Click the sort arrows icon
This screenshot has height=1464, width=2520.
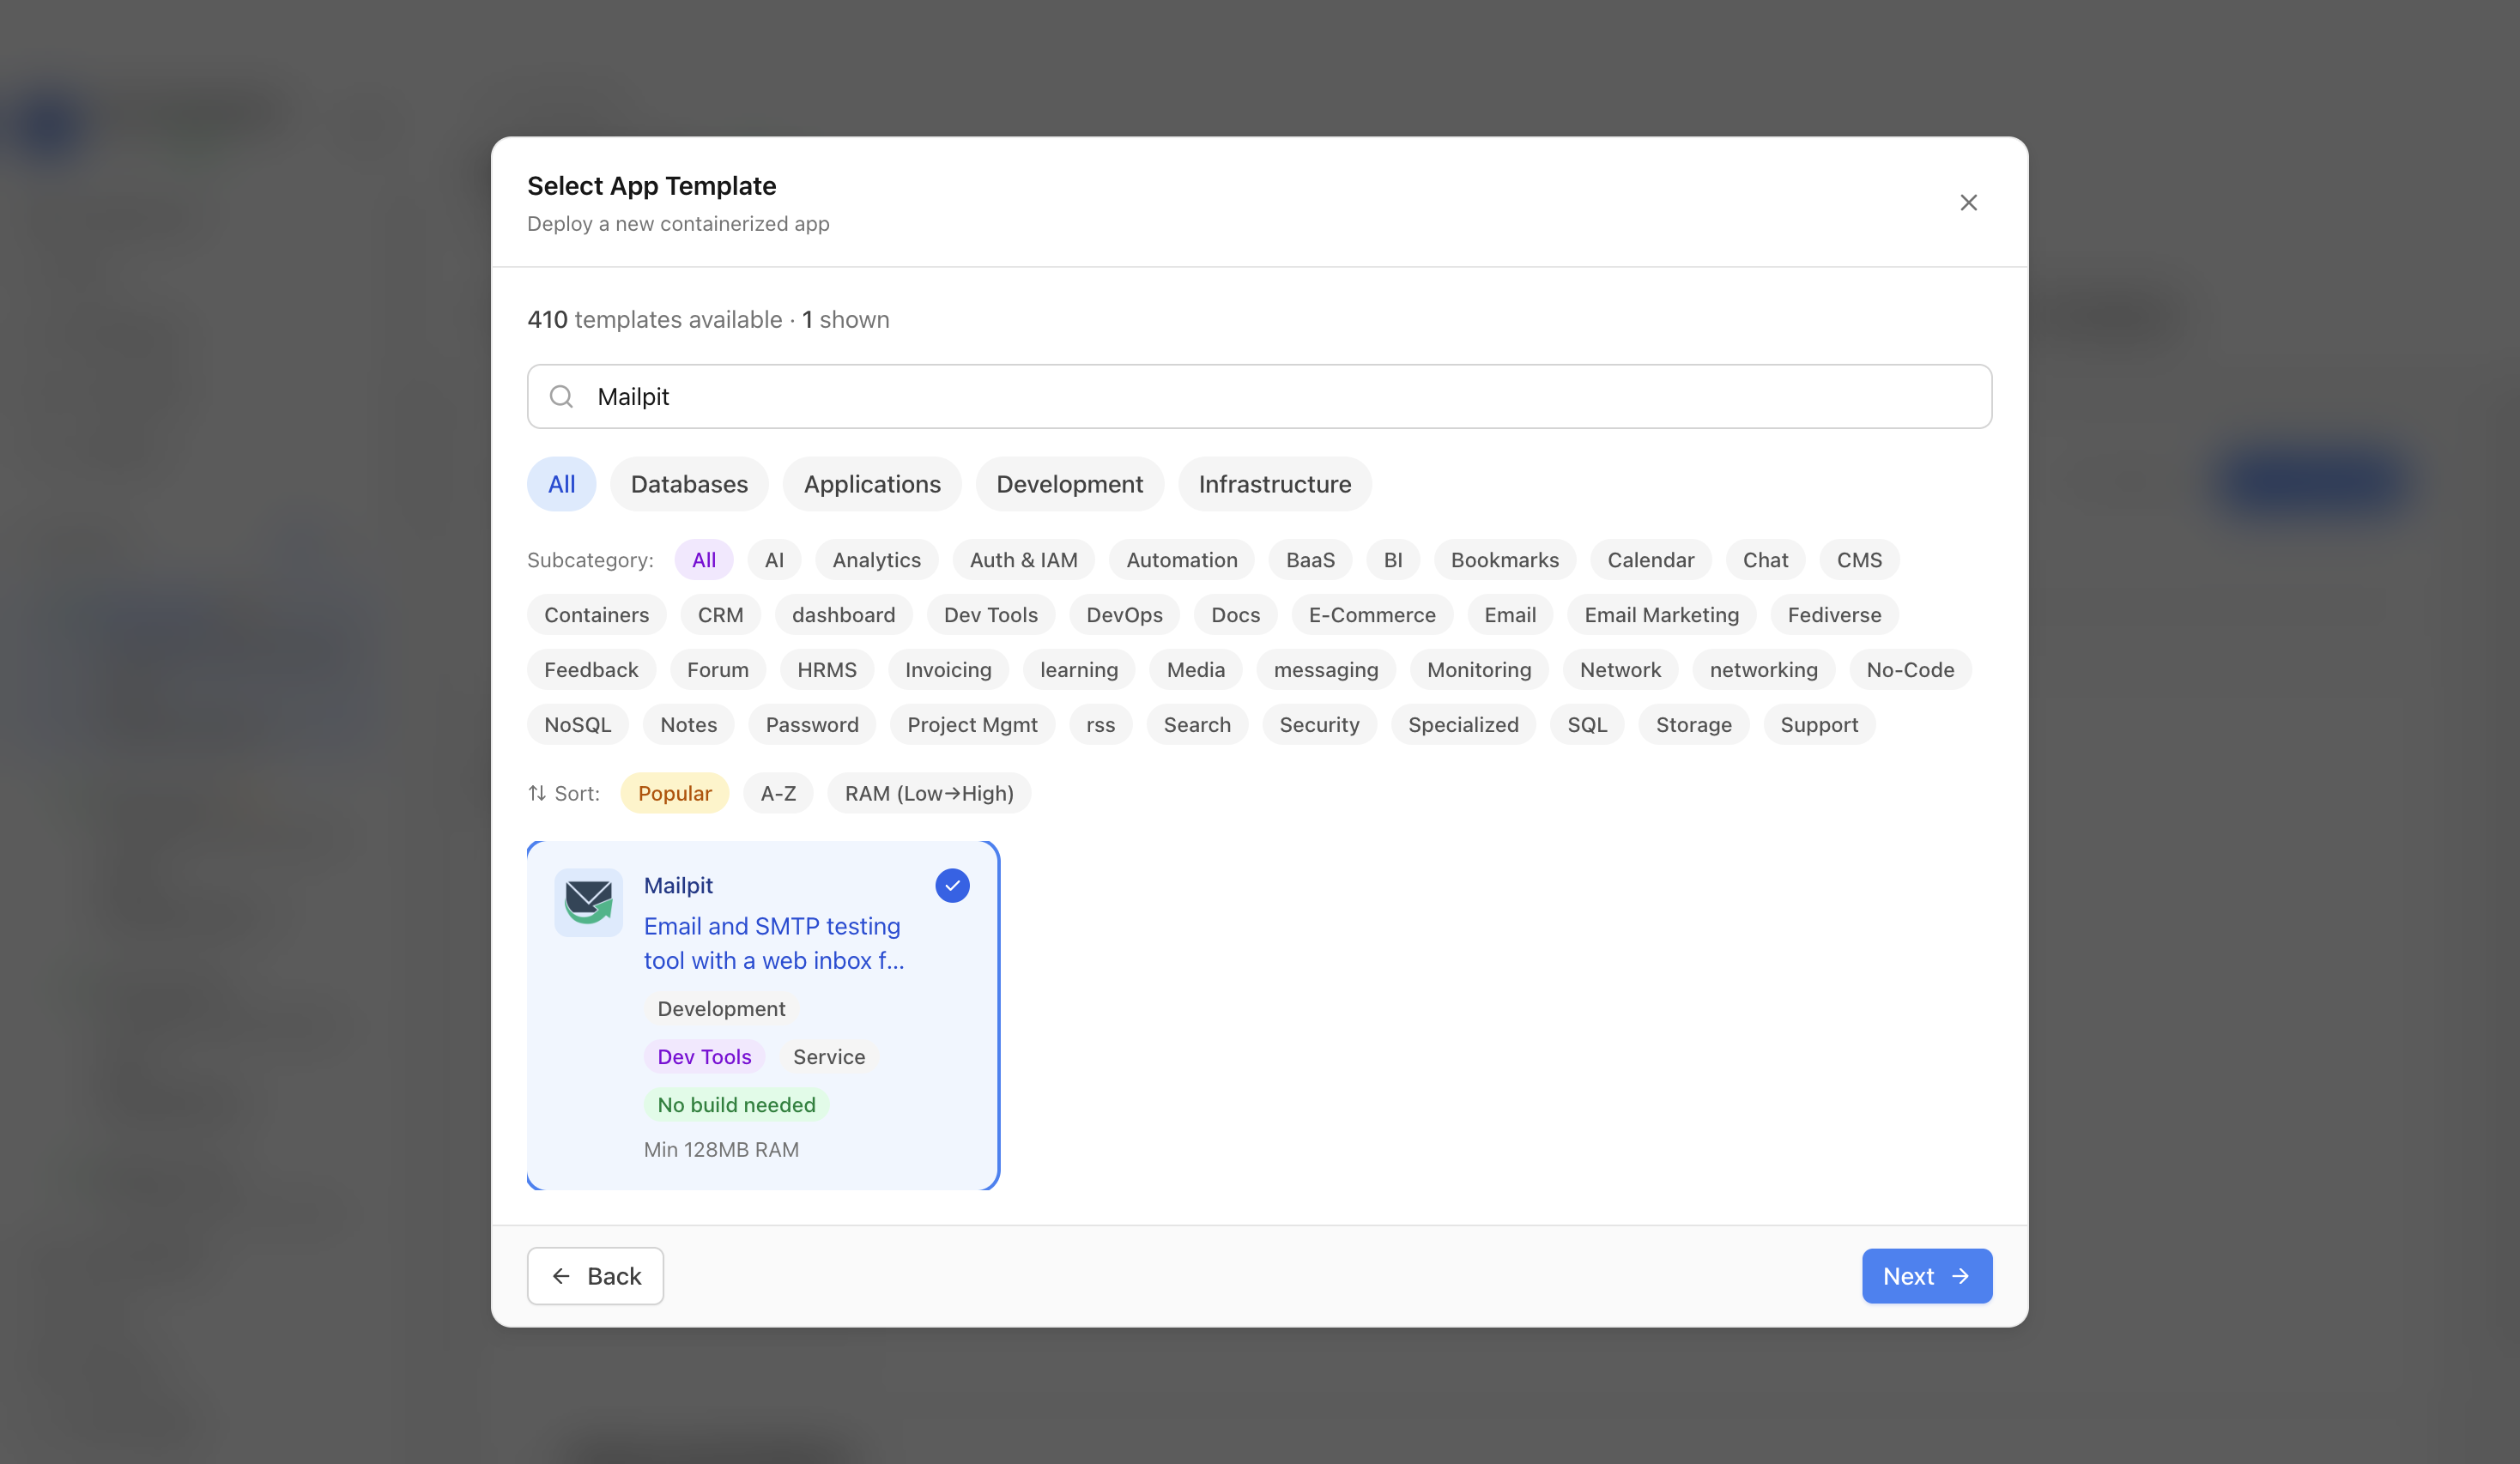[537, 793]
